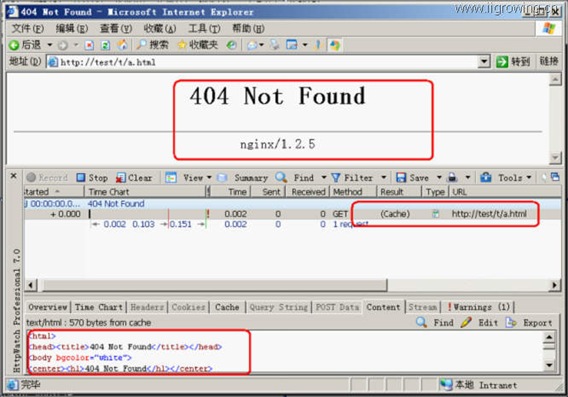The image size is (568, 397).
Task: Open the 文件(F) menu
Action: 28,28
